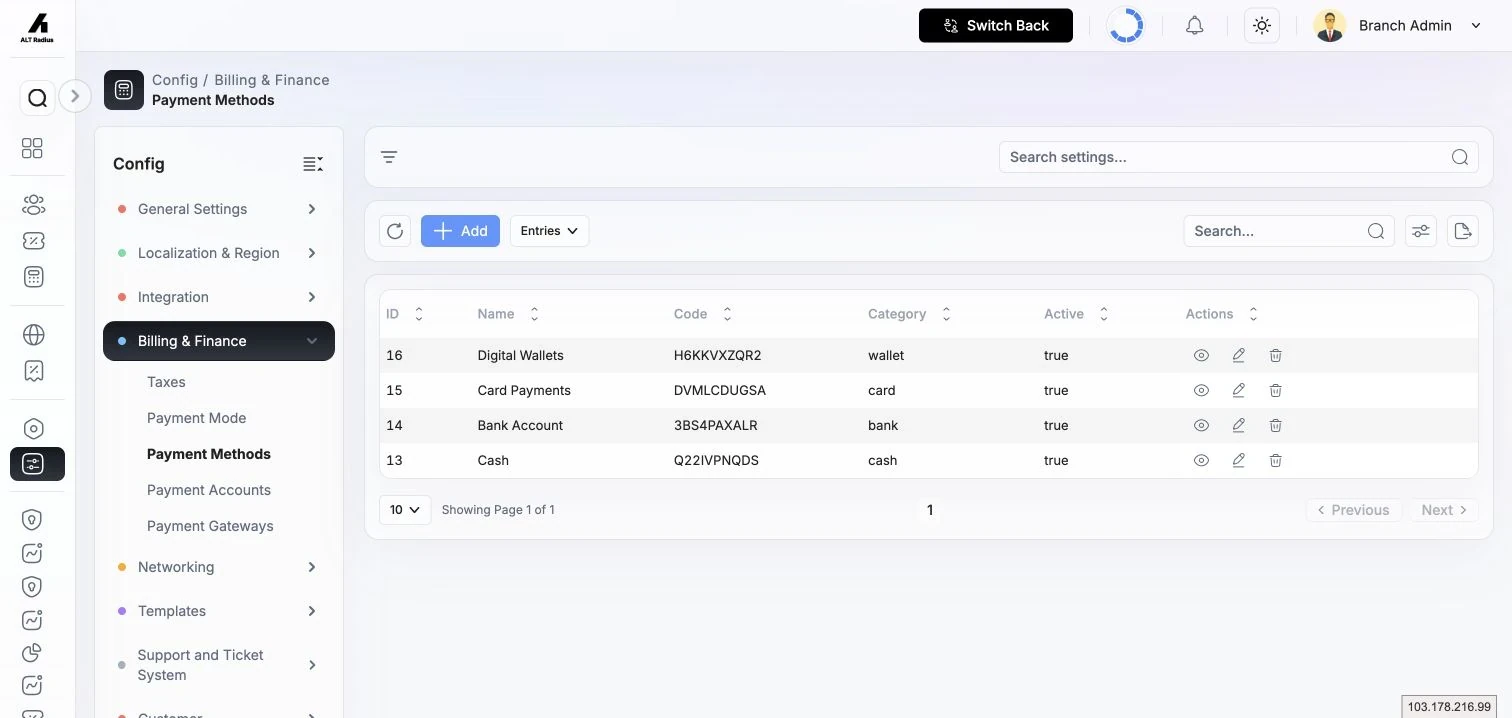Click the Config breadcrumb link
The height and width of the screenshot is (718, 1512).
click(x=175, y=80)
